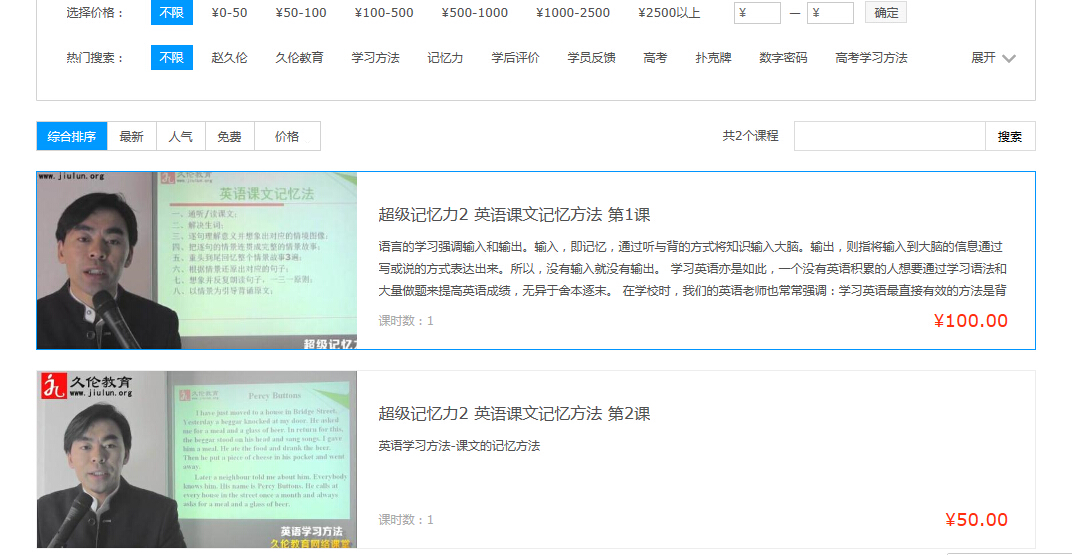Click the maximum price input field

(830, 13)
